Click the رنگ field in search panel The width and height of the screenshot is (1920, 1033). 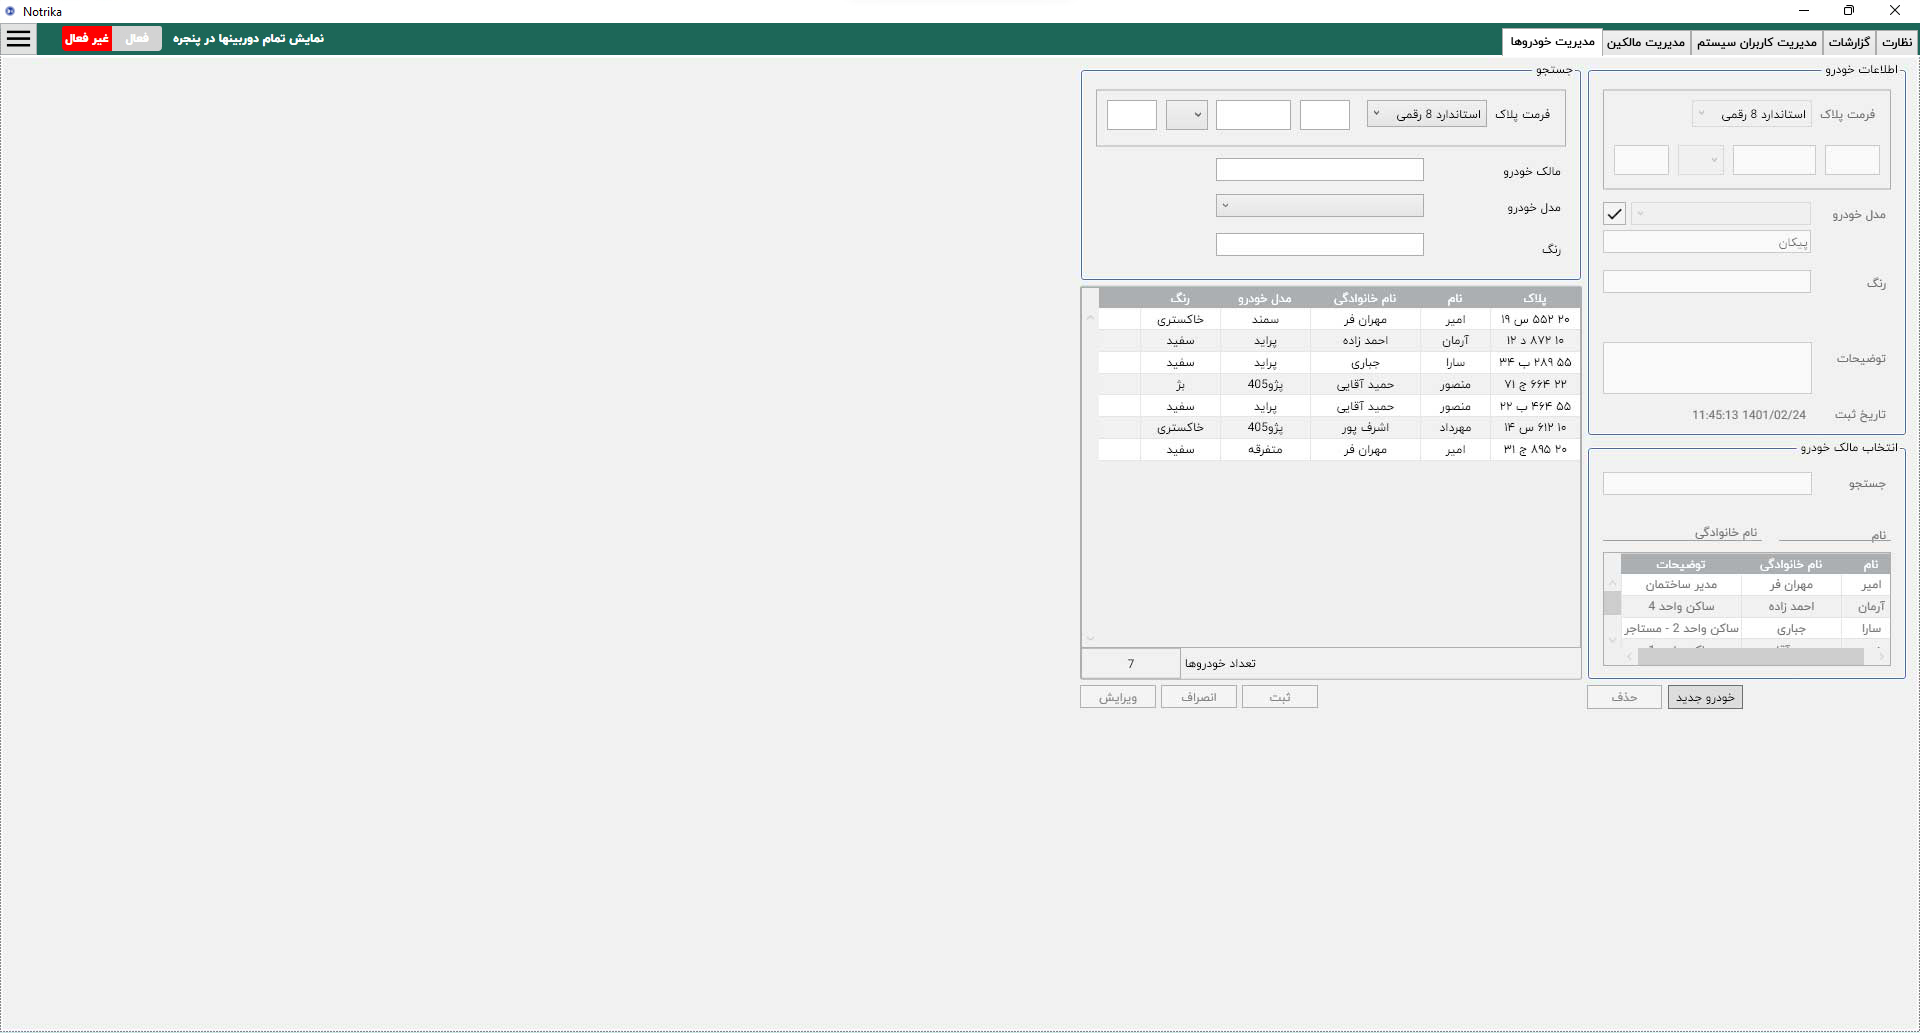[x=1319, y=245]
